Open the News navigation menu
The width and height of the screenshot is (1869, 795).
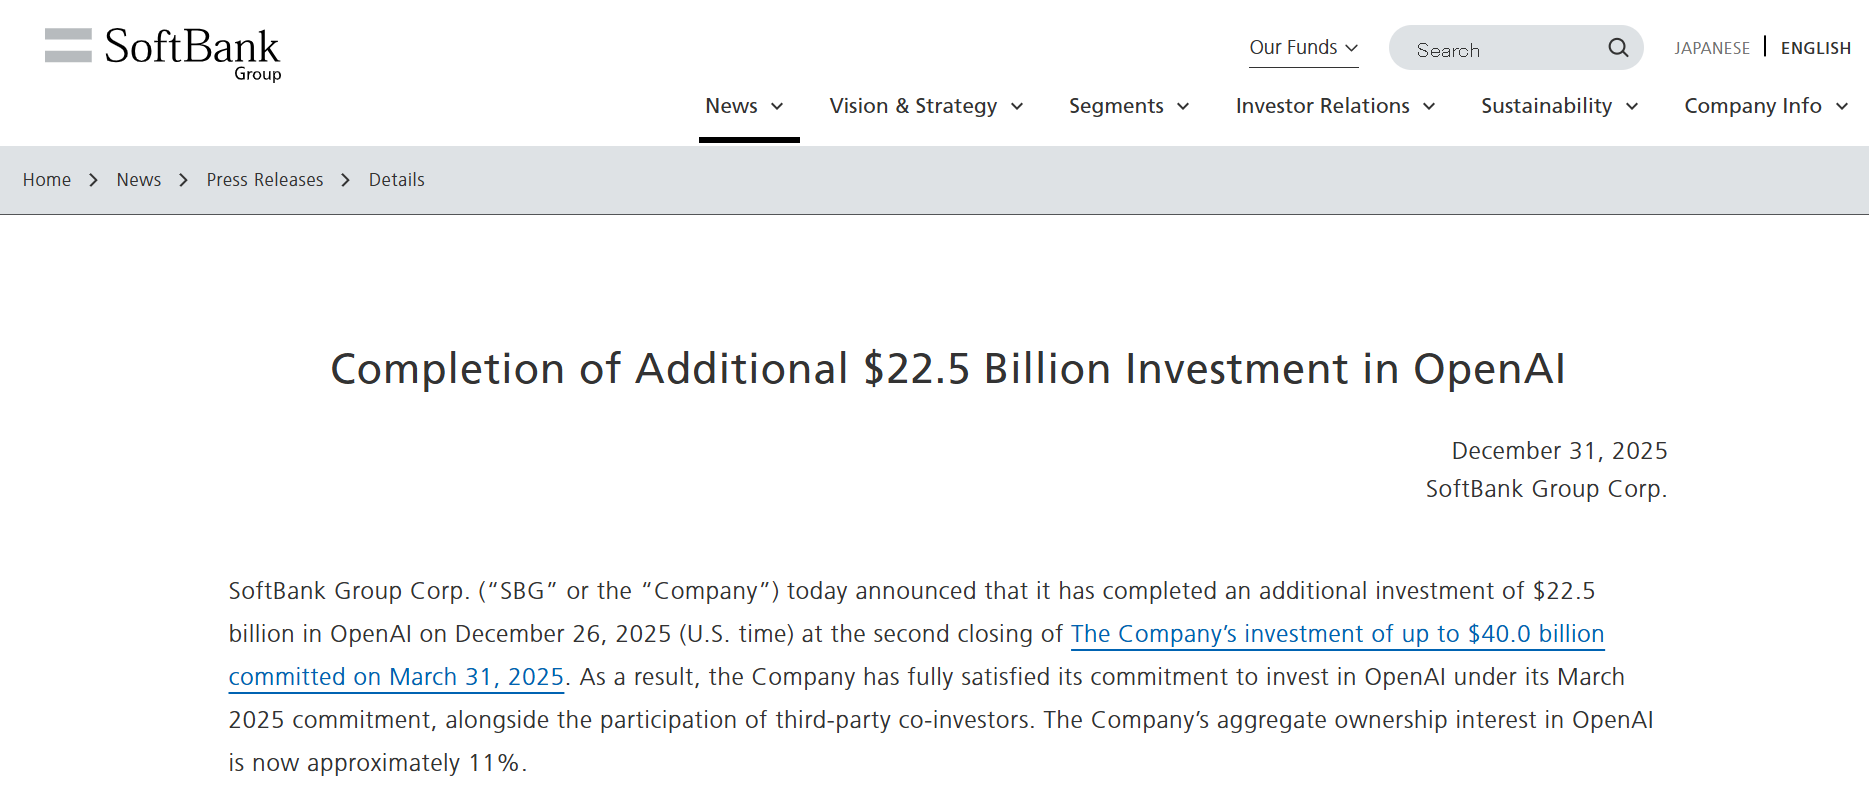(744, 106)
